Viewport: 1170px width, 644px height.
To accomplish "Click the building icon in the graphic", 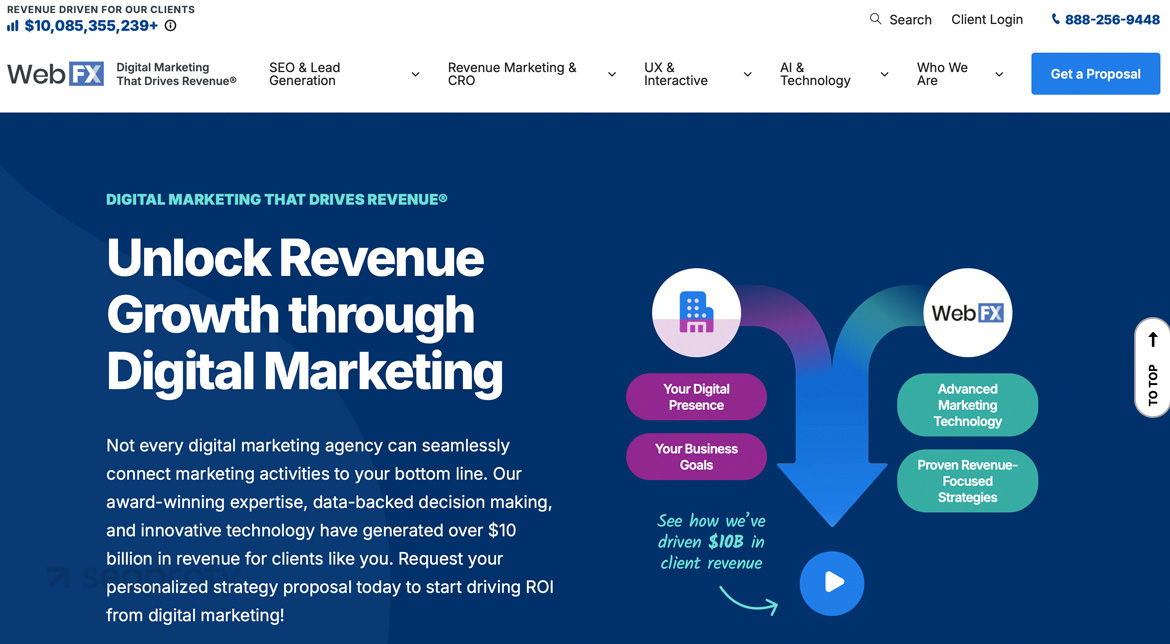I will 696,312.
